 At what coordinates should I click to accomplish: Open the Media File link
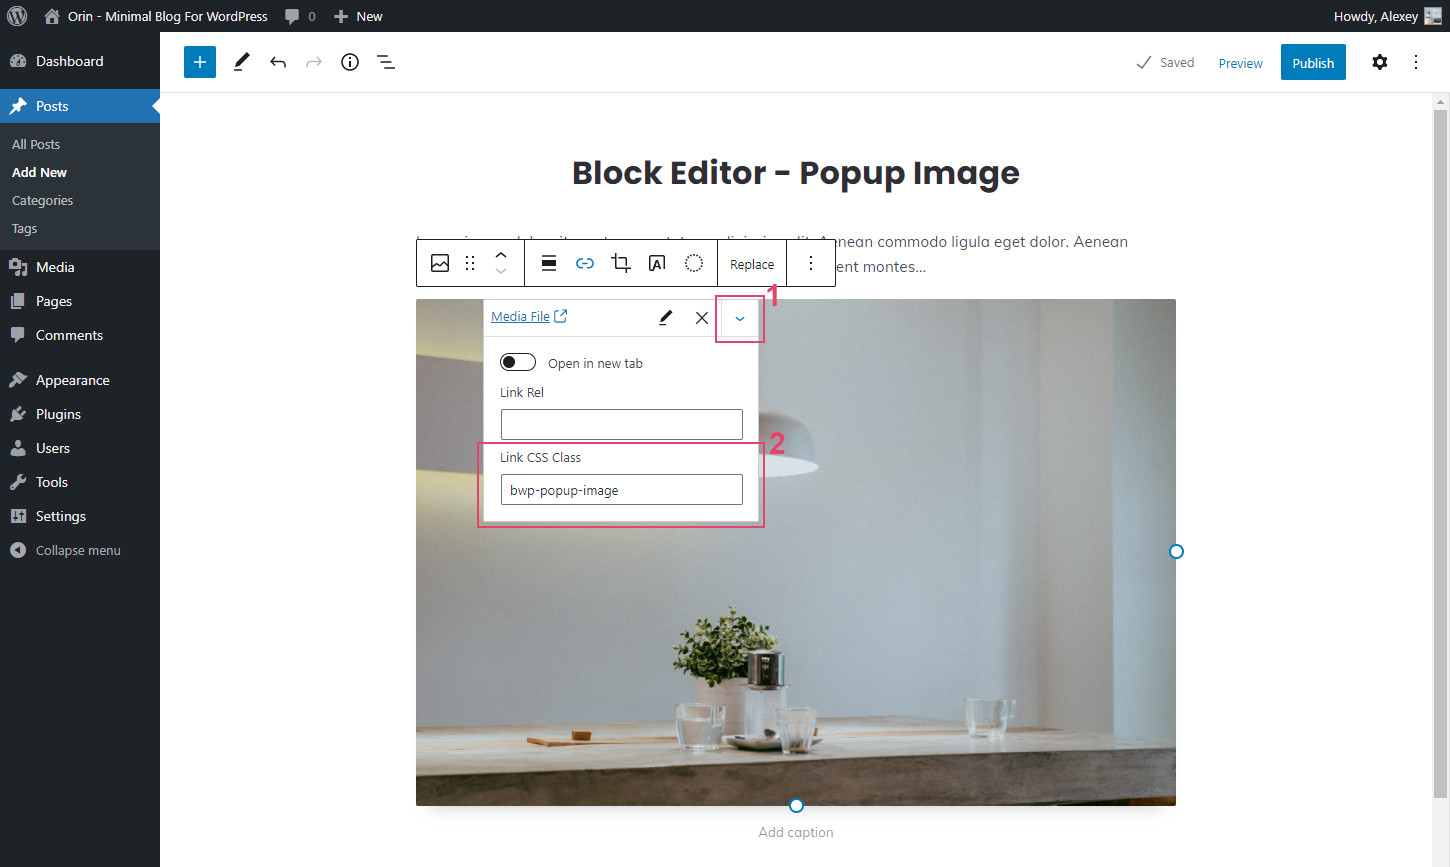521,315
